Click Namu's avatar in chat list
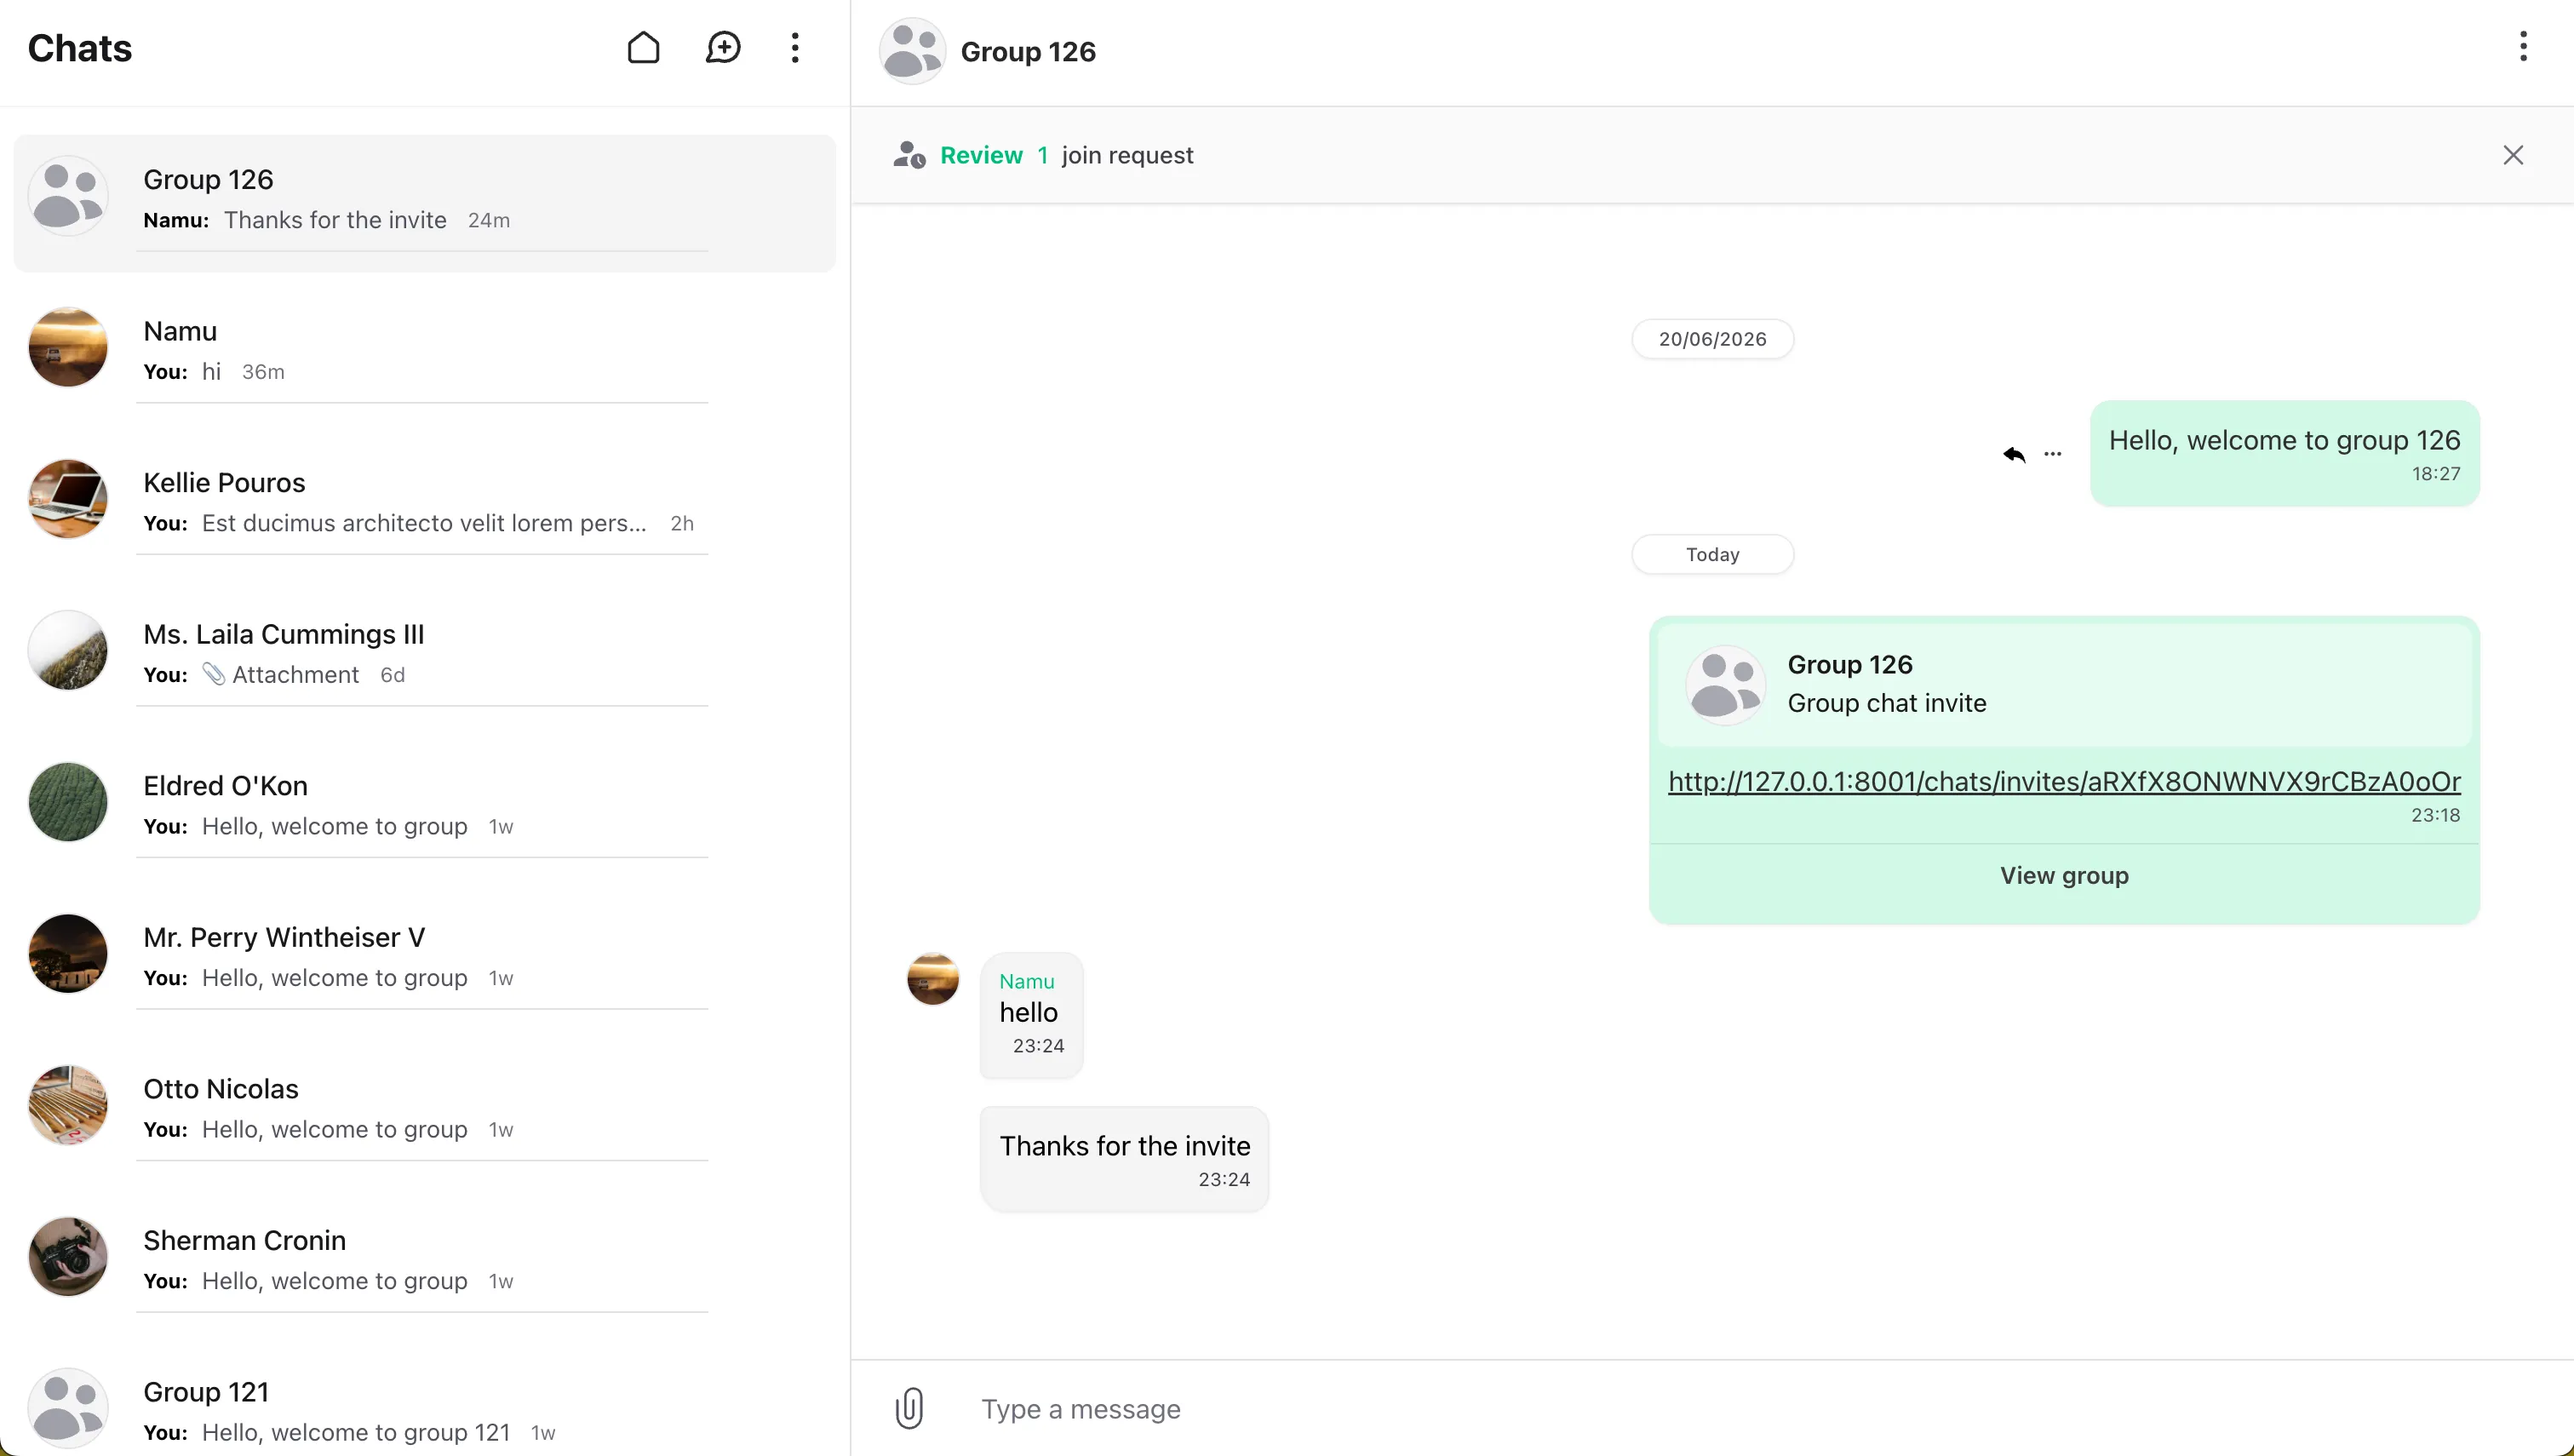The image size is (2574, 1456). point(68,347)
